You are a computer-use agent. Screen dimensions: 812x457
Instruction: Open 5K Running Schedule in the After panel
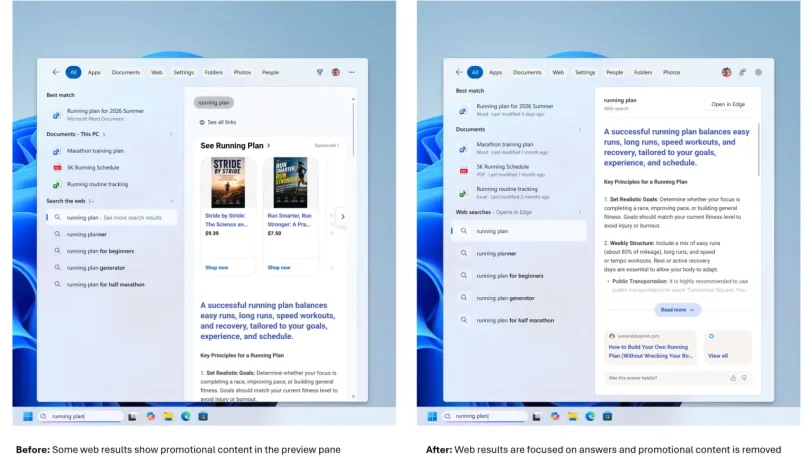pos(519,170)
